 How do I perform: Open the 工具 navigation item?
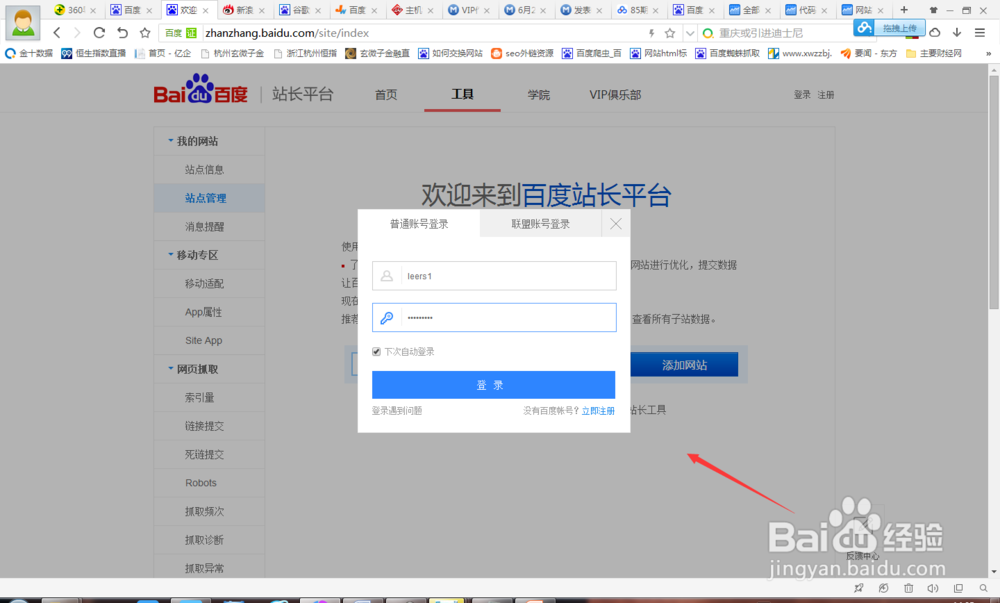coord(462,94)
